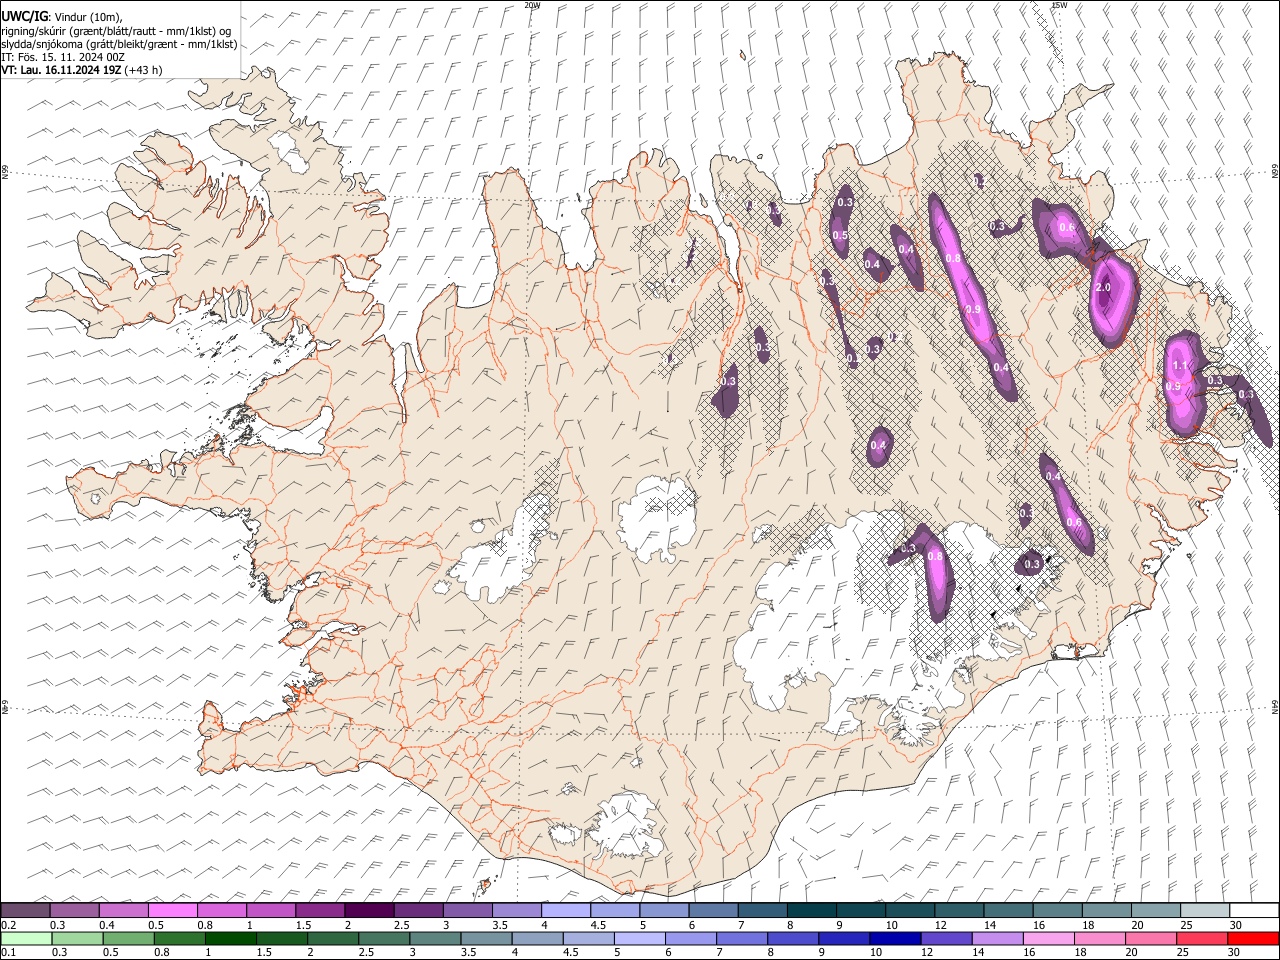Select top legend row swatch above 16 label

[x=1058, y=910]
